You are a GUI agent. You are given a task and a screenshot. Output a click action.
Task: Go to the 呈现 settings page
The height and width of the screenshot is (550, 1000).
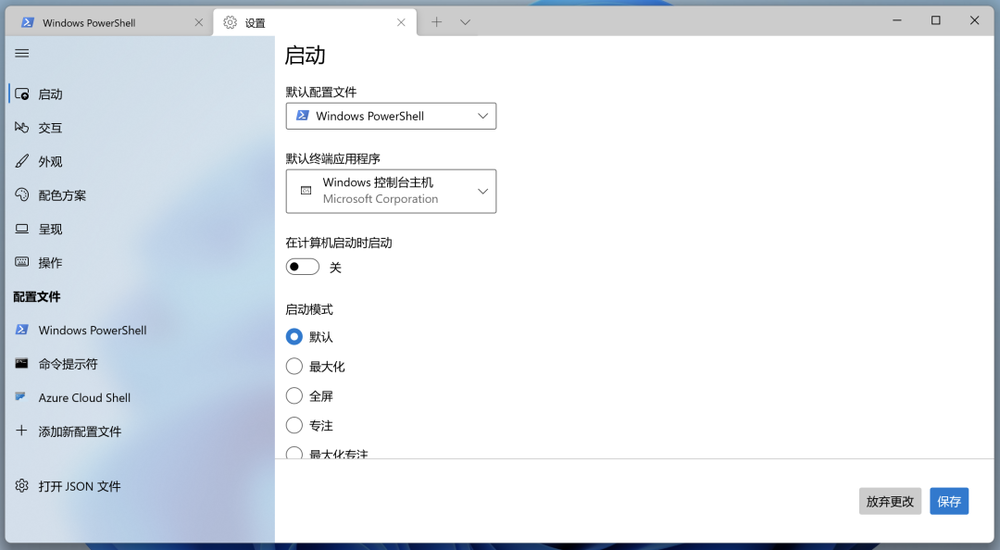(140, 228)
